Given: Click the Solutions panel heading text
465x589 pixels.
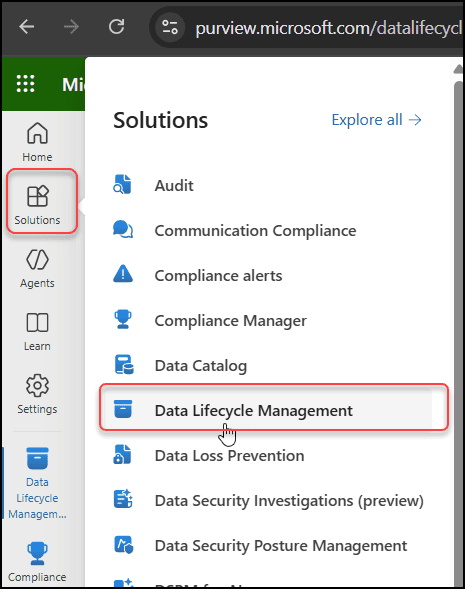Looking at the screenshot, I should tap(160, 120).
